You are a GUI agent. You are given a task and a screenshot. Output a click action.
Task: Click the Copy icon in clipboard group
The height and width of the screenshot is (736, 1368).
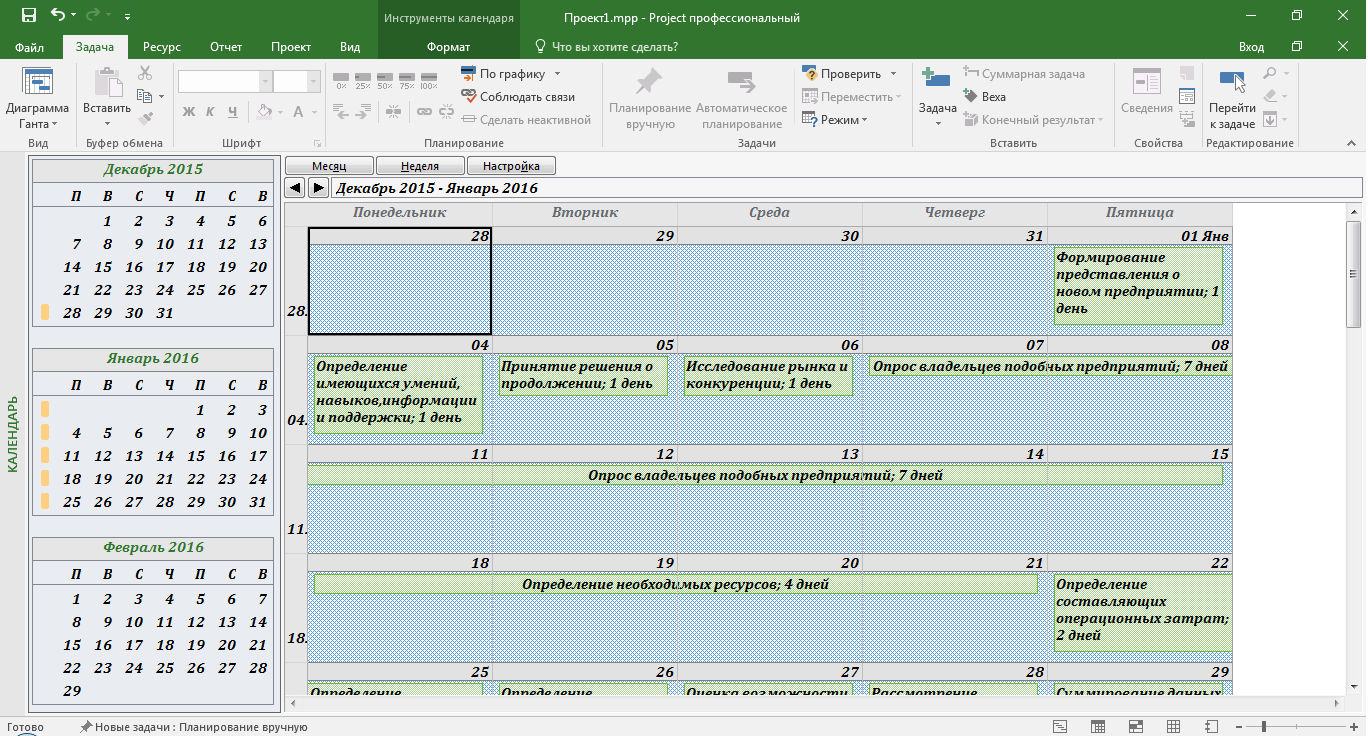(145, 96)
